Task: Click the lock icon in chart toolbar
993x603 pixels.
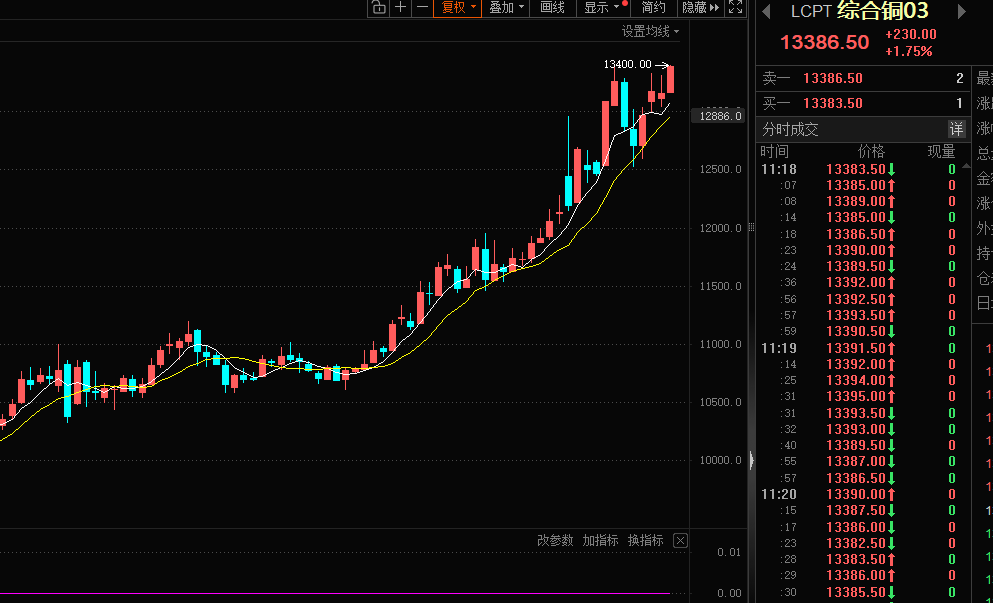Action: point(379,8)
